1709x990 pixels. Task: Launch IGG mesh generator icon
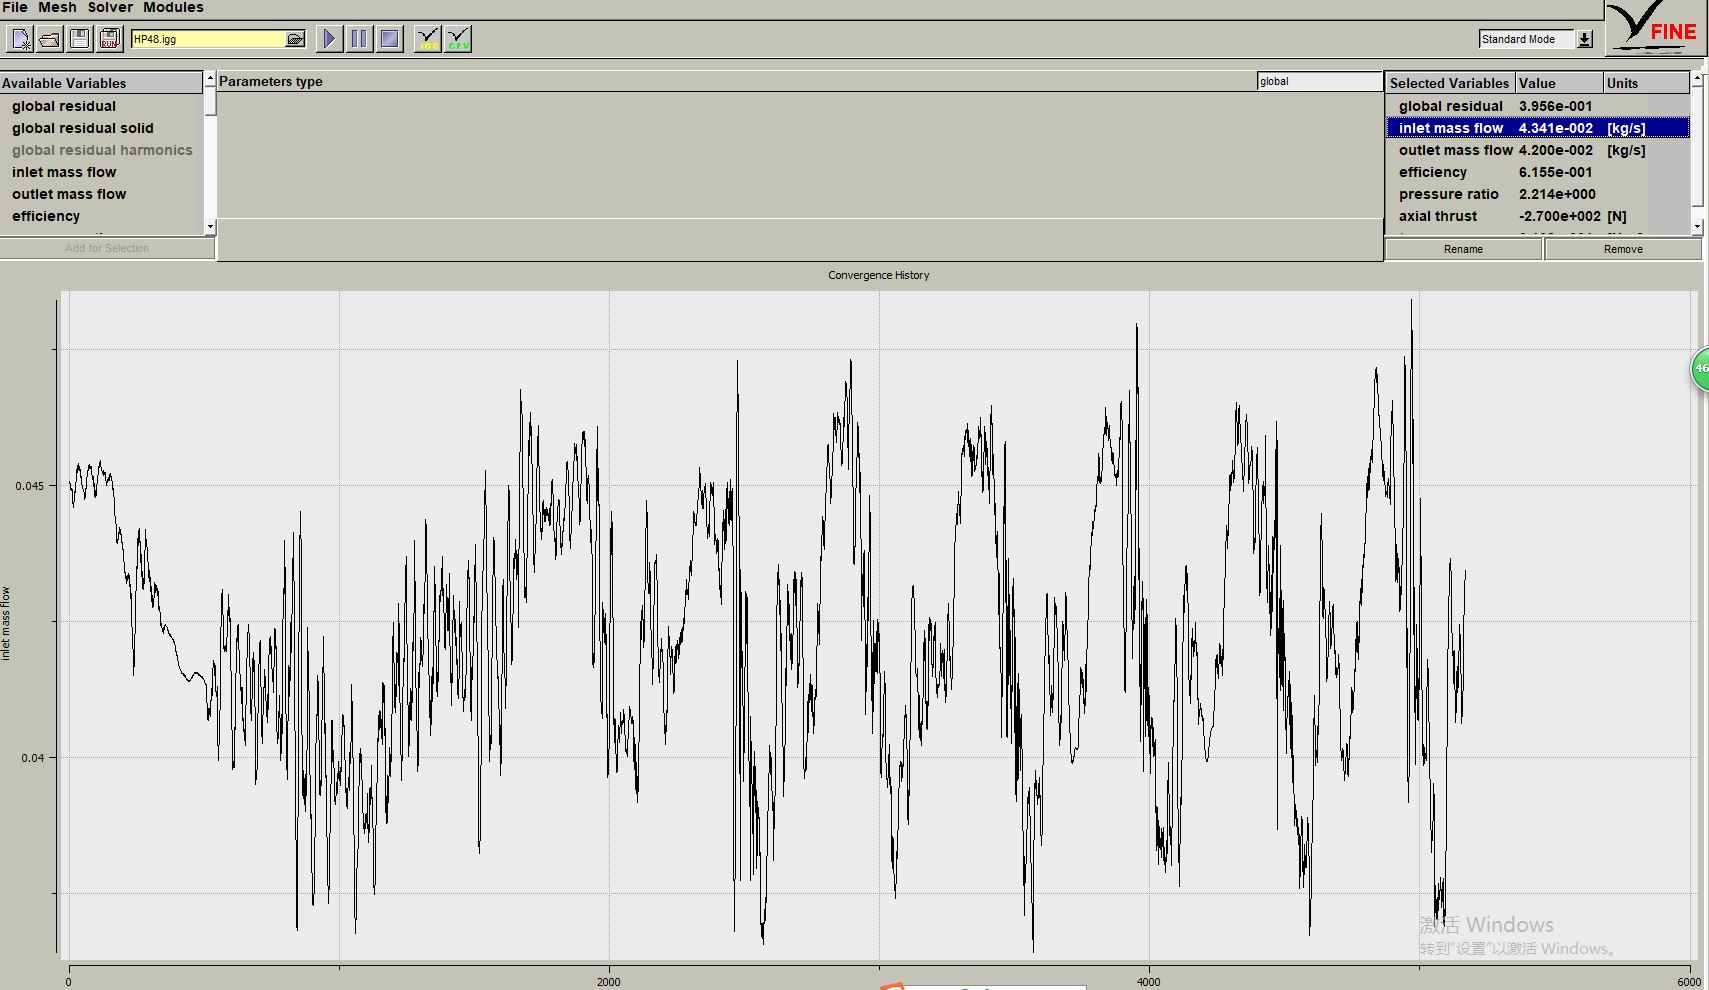click(427, 39)
